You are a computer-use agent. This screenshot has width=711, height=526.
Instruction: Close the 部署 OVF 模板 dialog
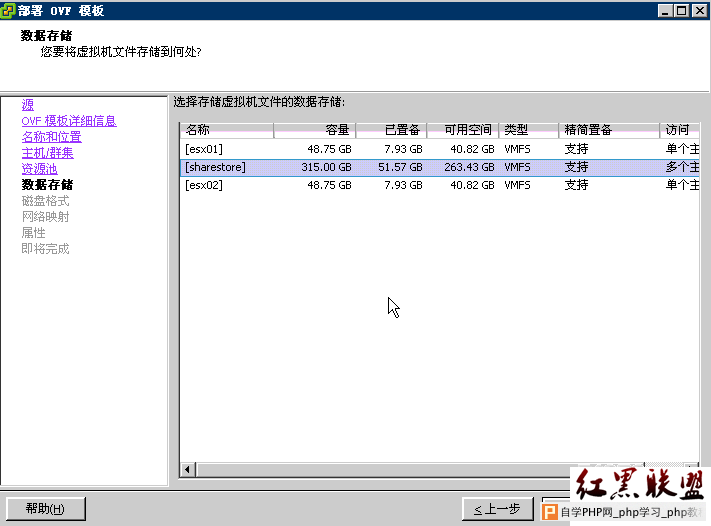(x=700, y=10)
